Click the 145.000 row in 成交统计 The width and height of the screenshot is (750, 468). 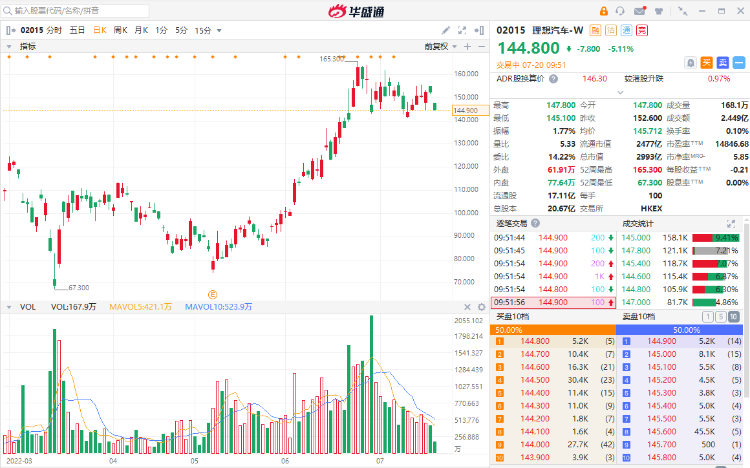680,237
